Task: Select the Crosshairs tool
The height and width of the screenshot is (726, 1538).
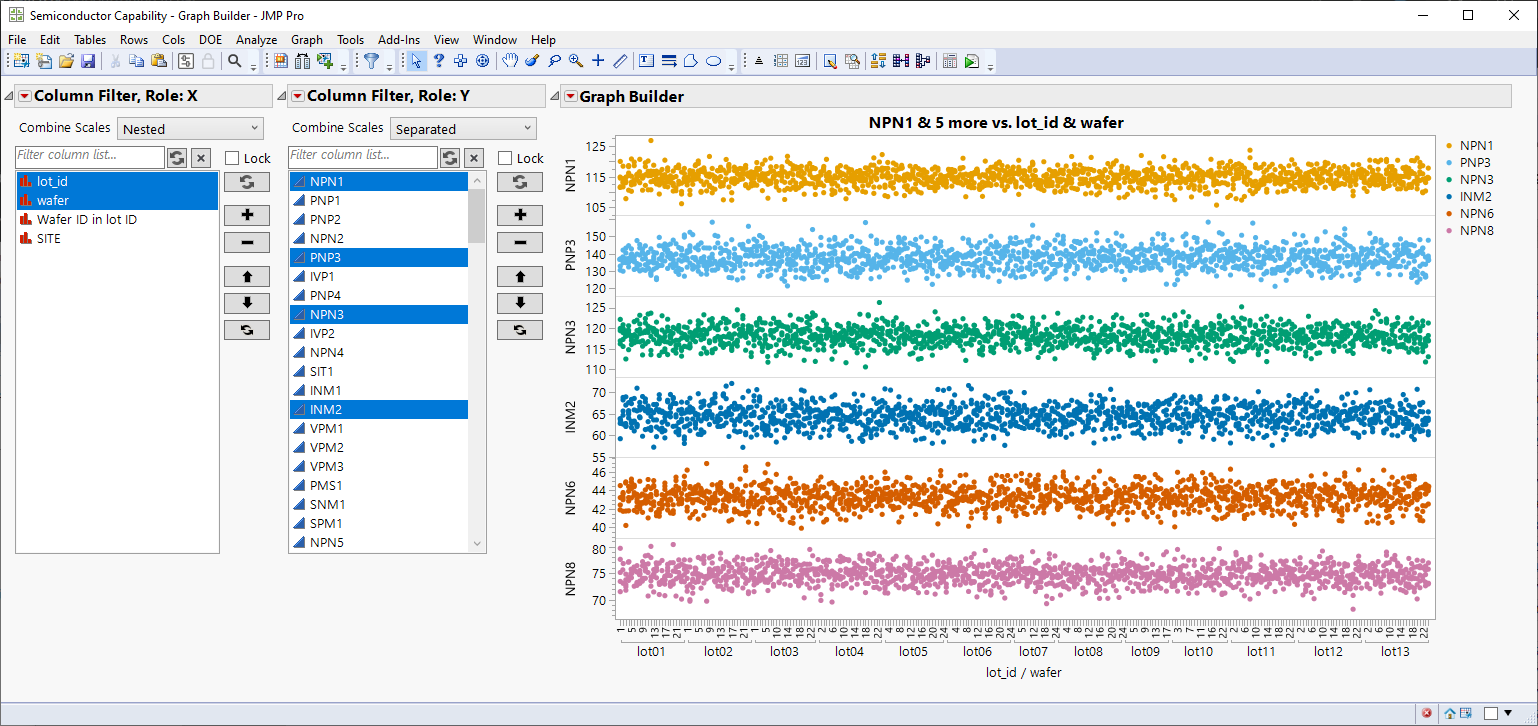Action: click(x=598, y=61)
